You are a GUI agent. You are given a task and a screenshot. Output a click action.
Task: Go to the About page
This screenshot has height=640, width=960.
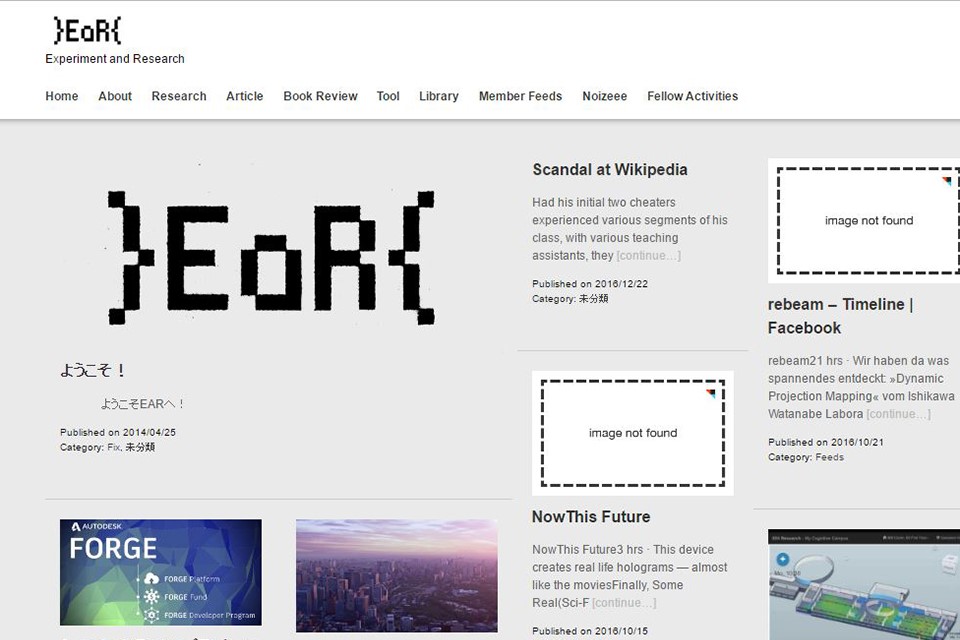115,96
